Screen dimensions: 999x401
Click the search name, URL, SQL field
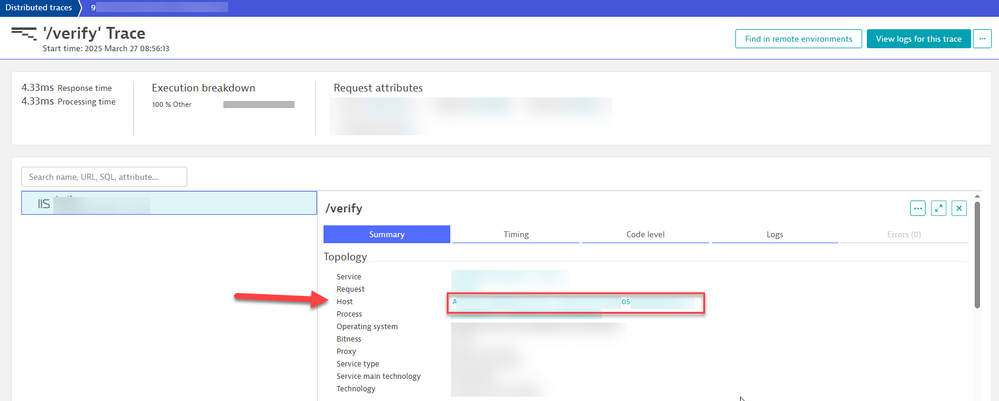tap(105, 177)
